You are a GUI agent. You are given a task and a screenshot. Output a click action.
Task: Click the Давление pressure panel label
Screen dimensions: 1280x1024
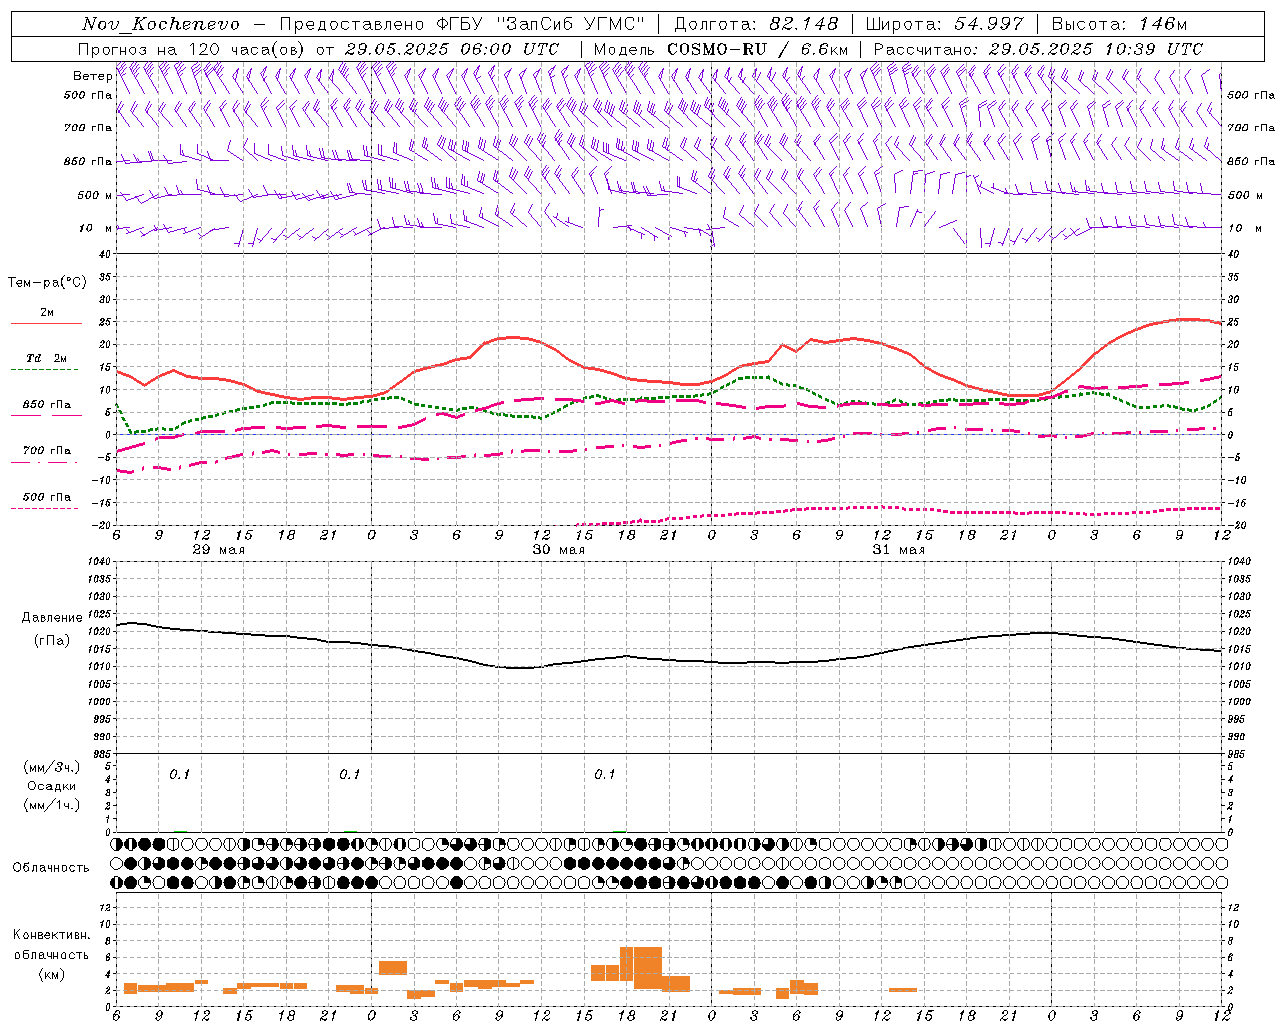click(52, 618)
